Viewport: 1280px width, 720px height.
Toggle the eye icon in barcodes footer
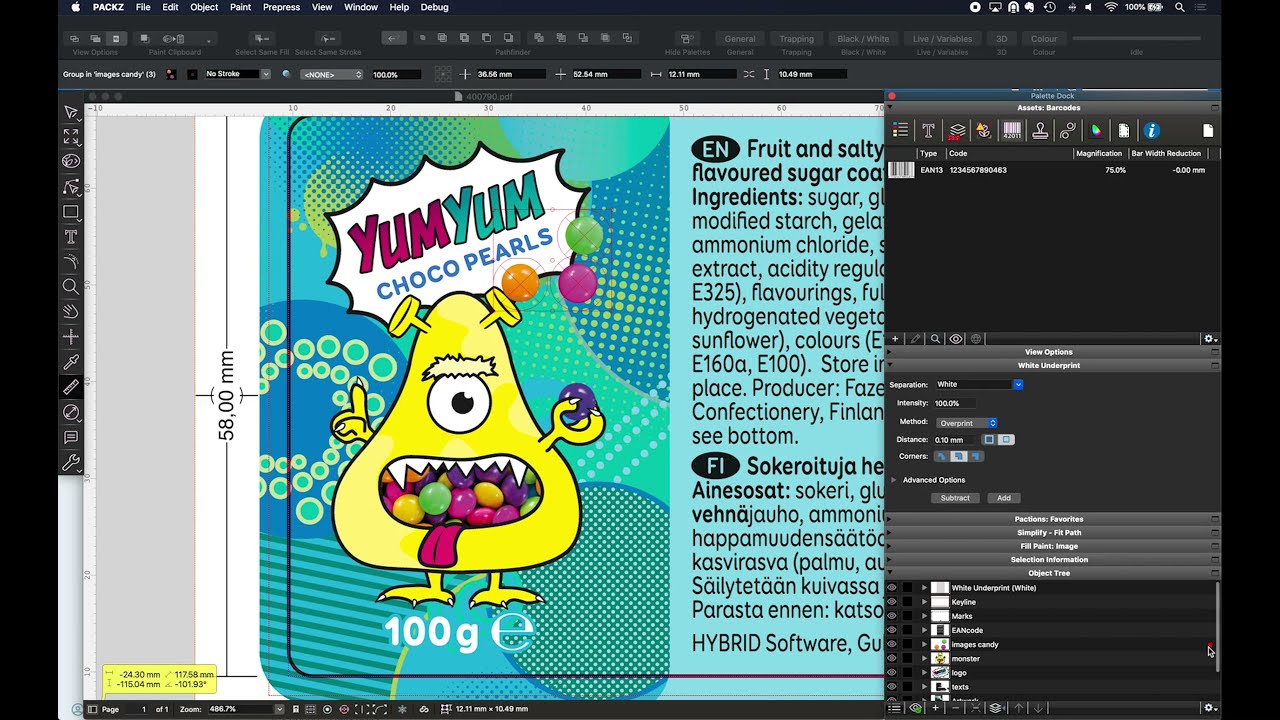(x=956, y=339)
